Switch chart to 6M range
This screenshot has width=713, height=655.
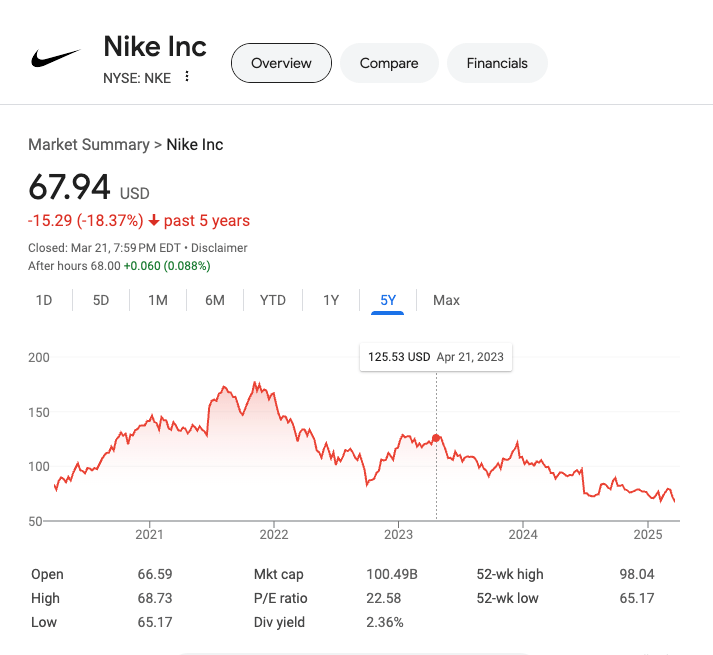215,300
